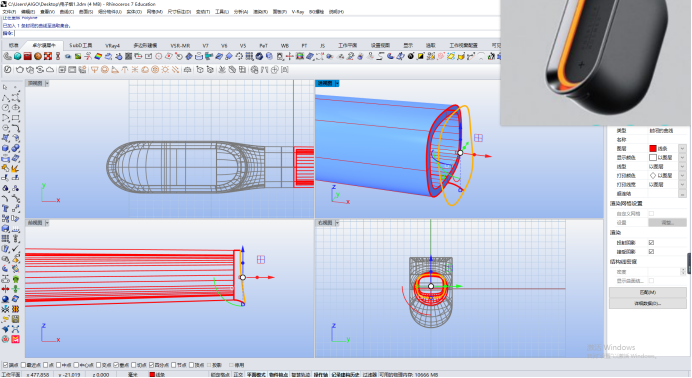Toggle the 四分点 (Quad) osnap checkbox
The image size is (692, 378).
(151, 365)
